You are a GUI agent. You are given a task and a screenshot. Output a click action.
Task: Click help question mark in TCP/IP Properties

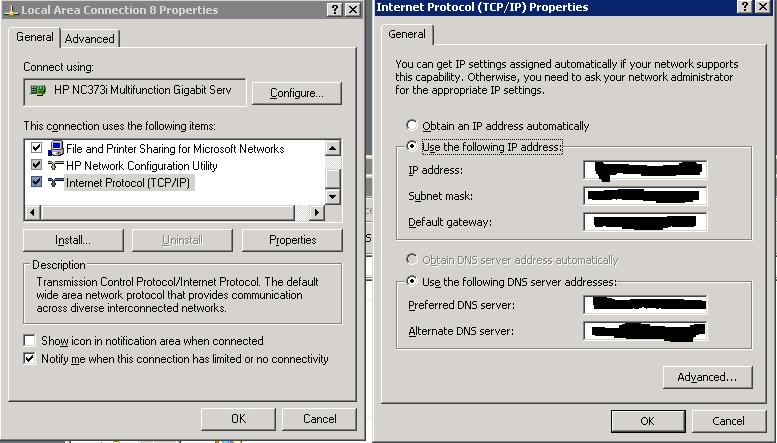click(x=745, y=7)
